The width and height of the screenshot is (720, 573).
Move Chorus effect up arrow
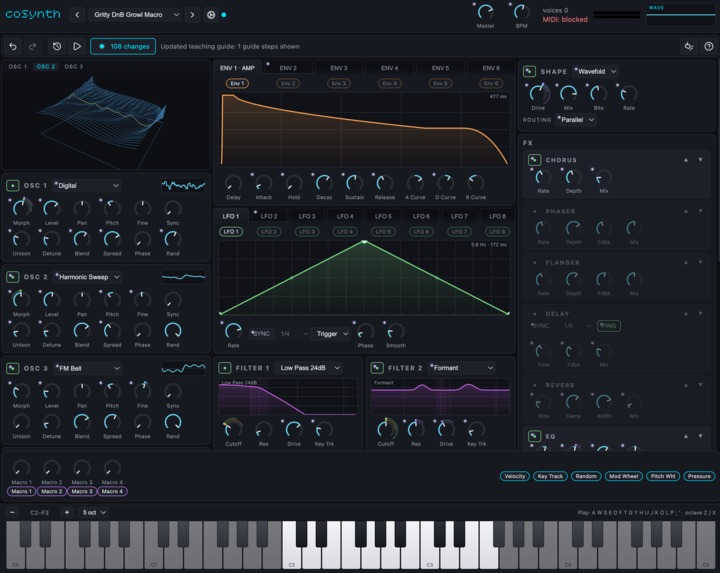(x=686, y=160)
